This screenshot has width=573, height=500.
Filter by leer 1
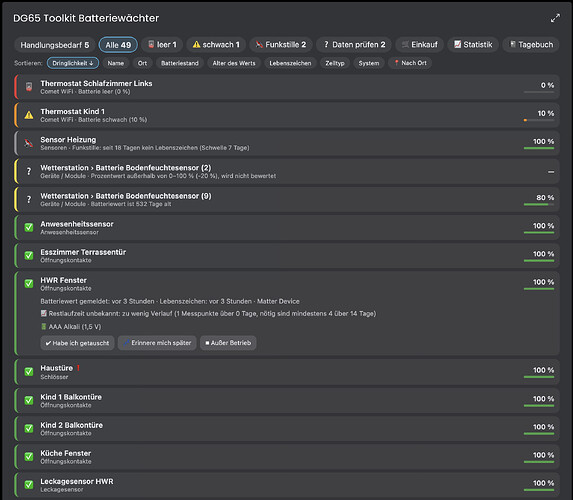tap(162, 45)
